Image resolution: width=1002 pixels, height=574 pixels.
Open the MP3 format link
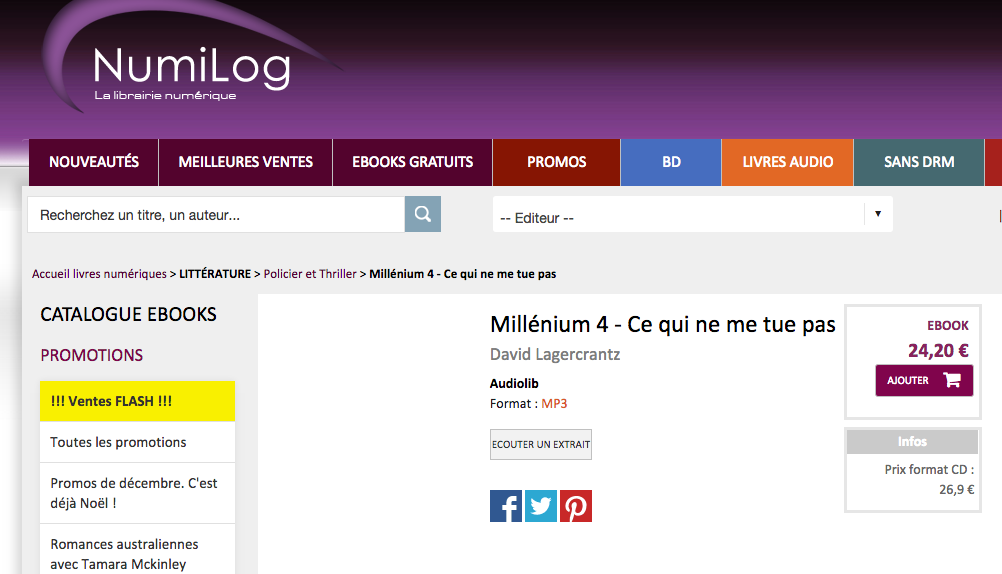coord(554,403)
